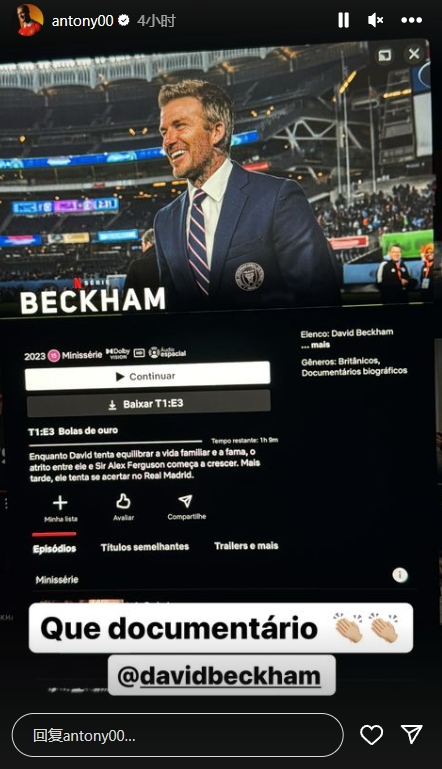Pause the Instagram story
442x769 pixels.
[x=343, y=20]
